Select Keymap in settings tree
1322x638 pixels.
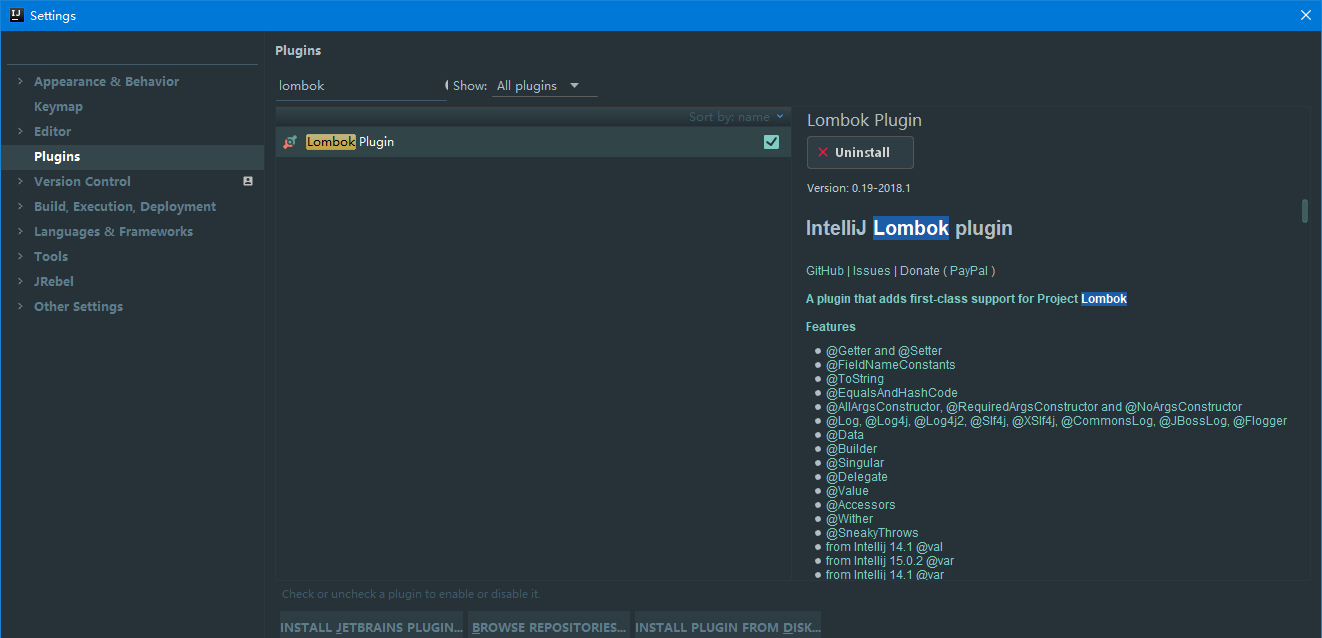point(58,106)
